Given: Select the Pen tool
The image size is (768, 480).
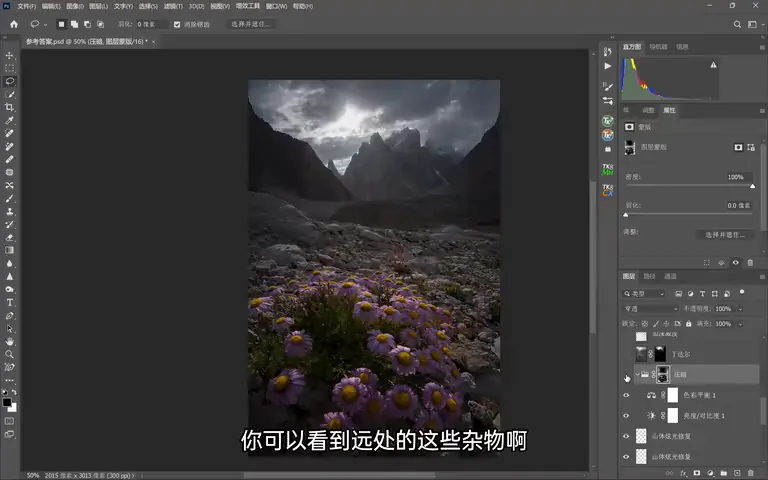Looking at the screenshot, I should pyautogui.click(x=9, y=316).
